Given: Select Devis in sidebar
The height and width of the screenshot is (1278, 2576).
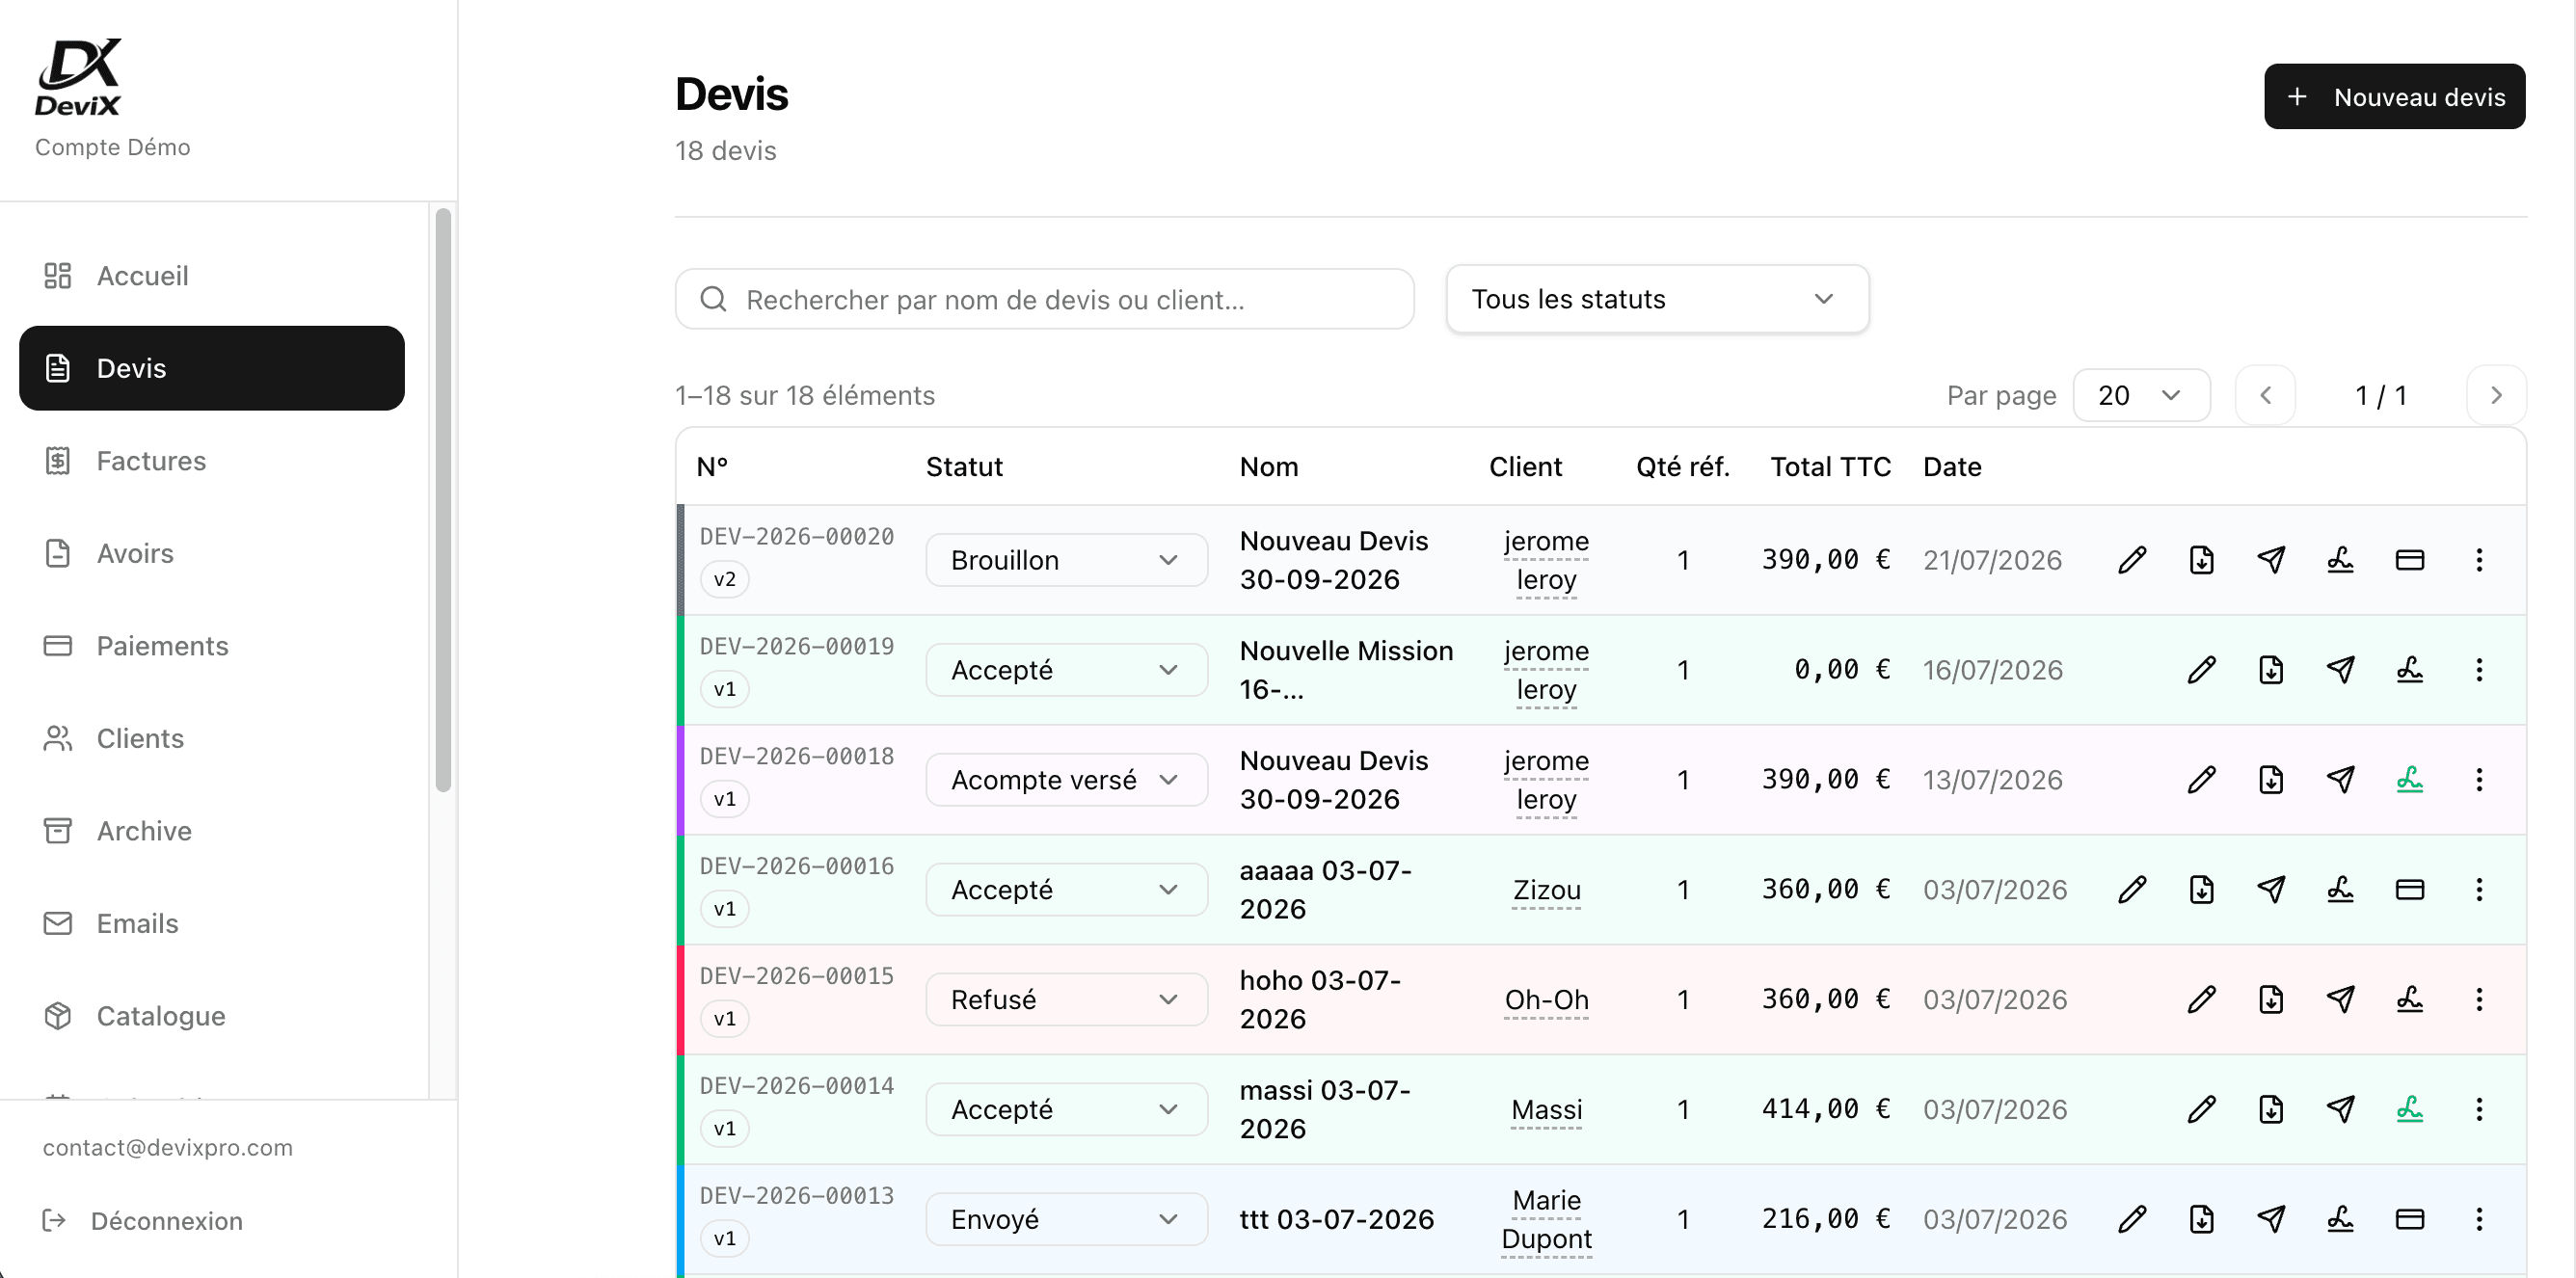Looking at the screenshot, I should tap(212, 368).
